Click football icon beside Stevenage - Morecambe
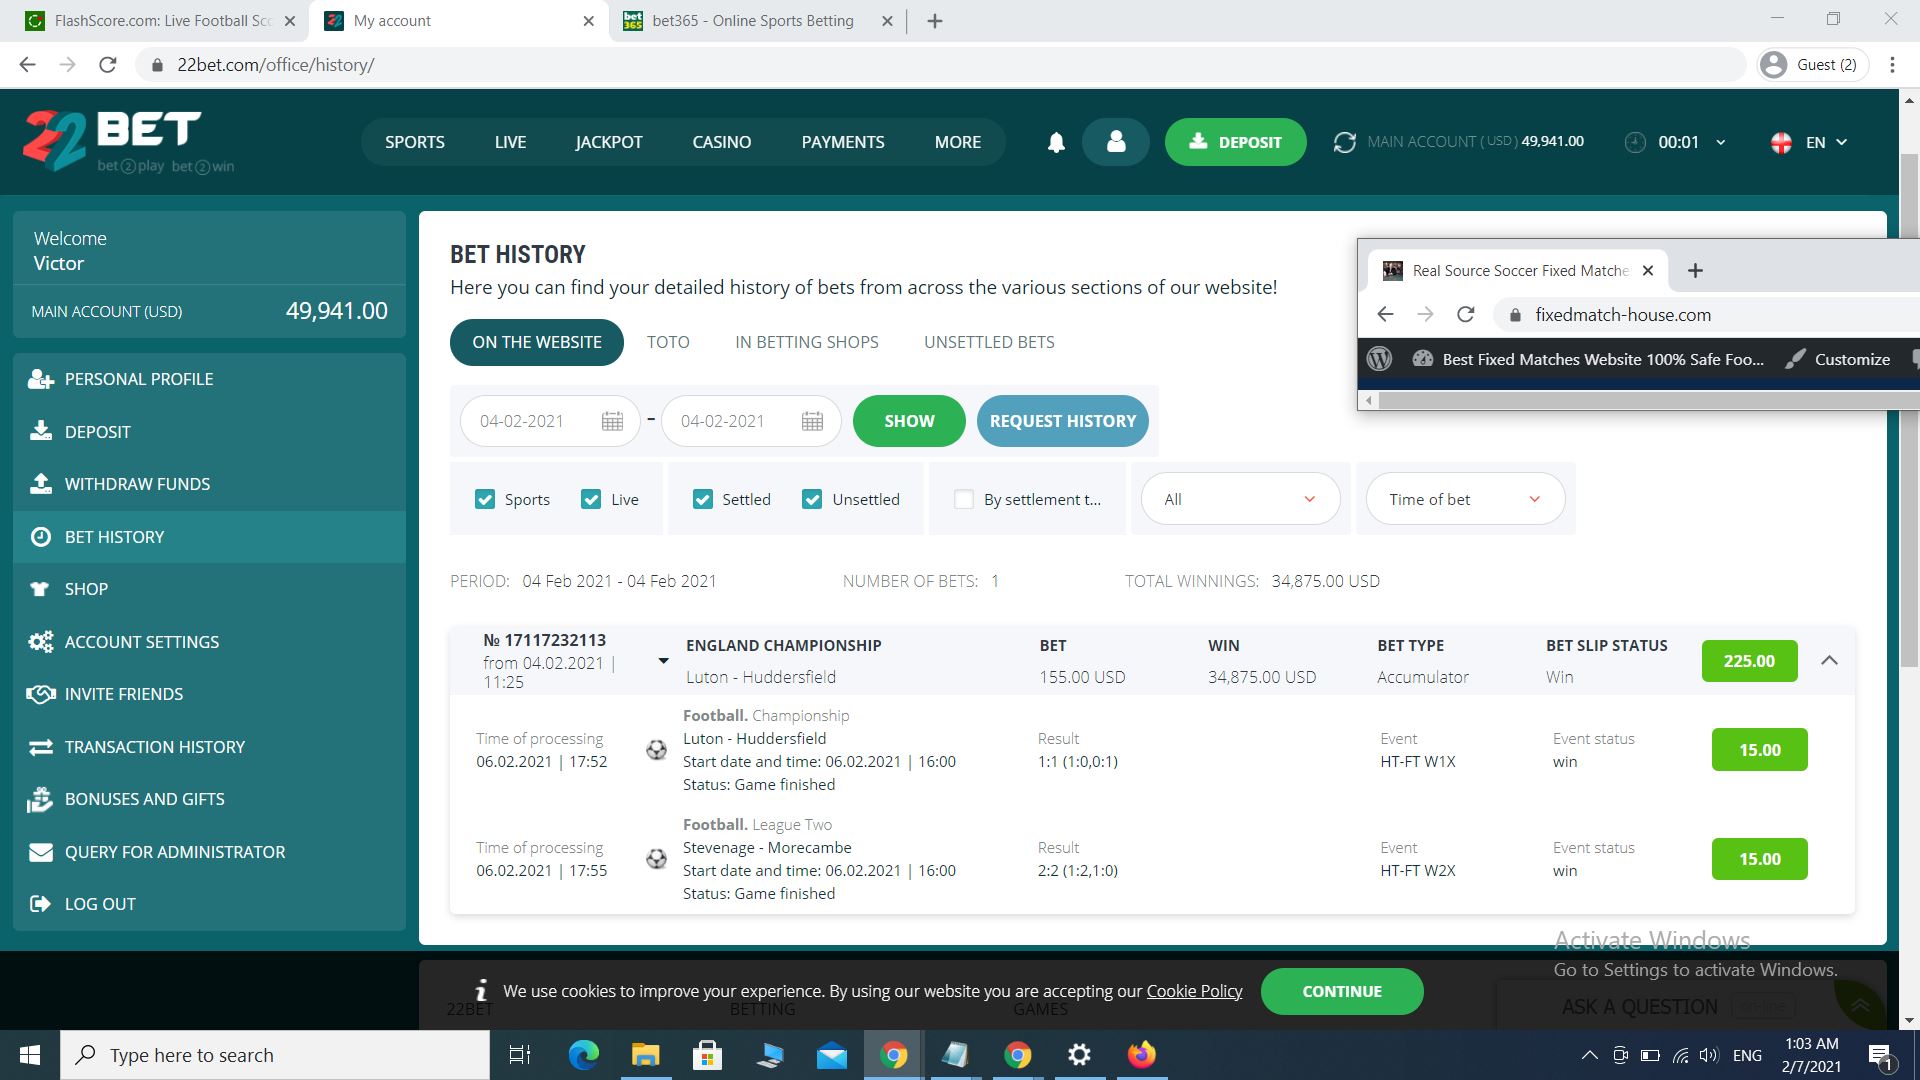The image size is (1920, 1080). click(x=656, y=859)
